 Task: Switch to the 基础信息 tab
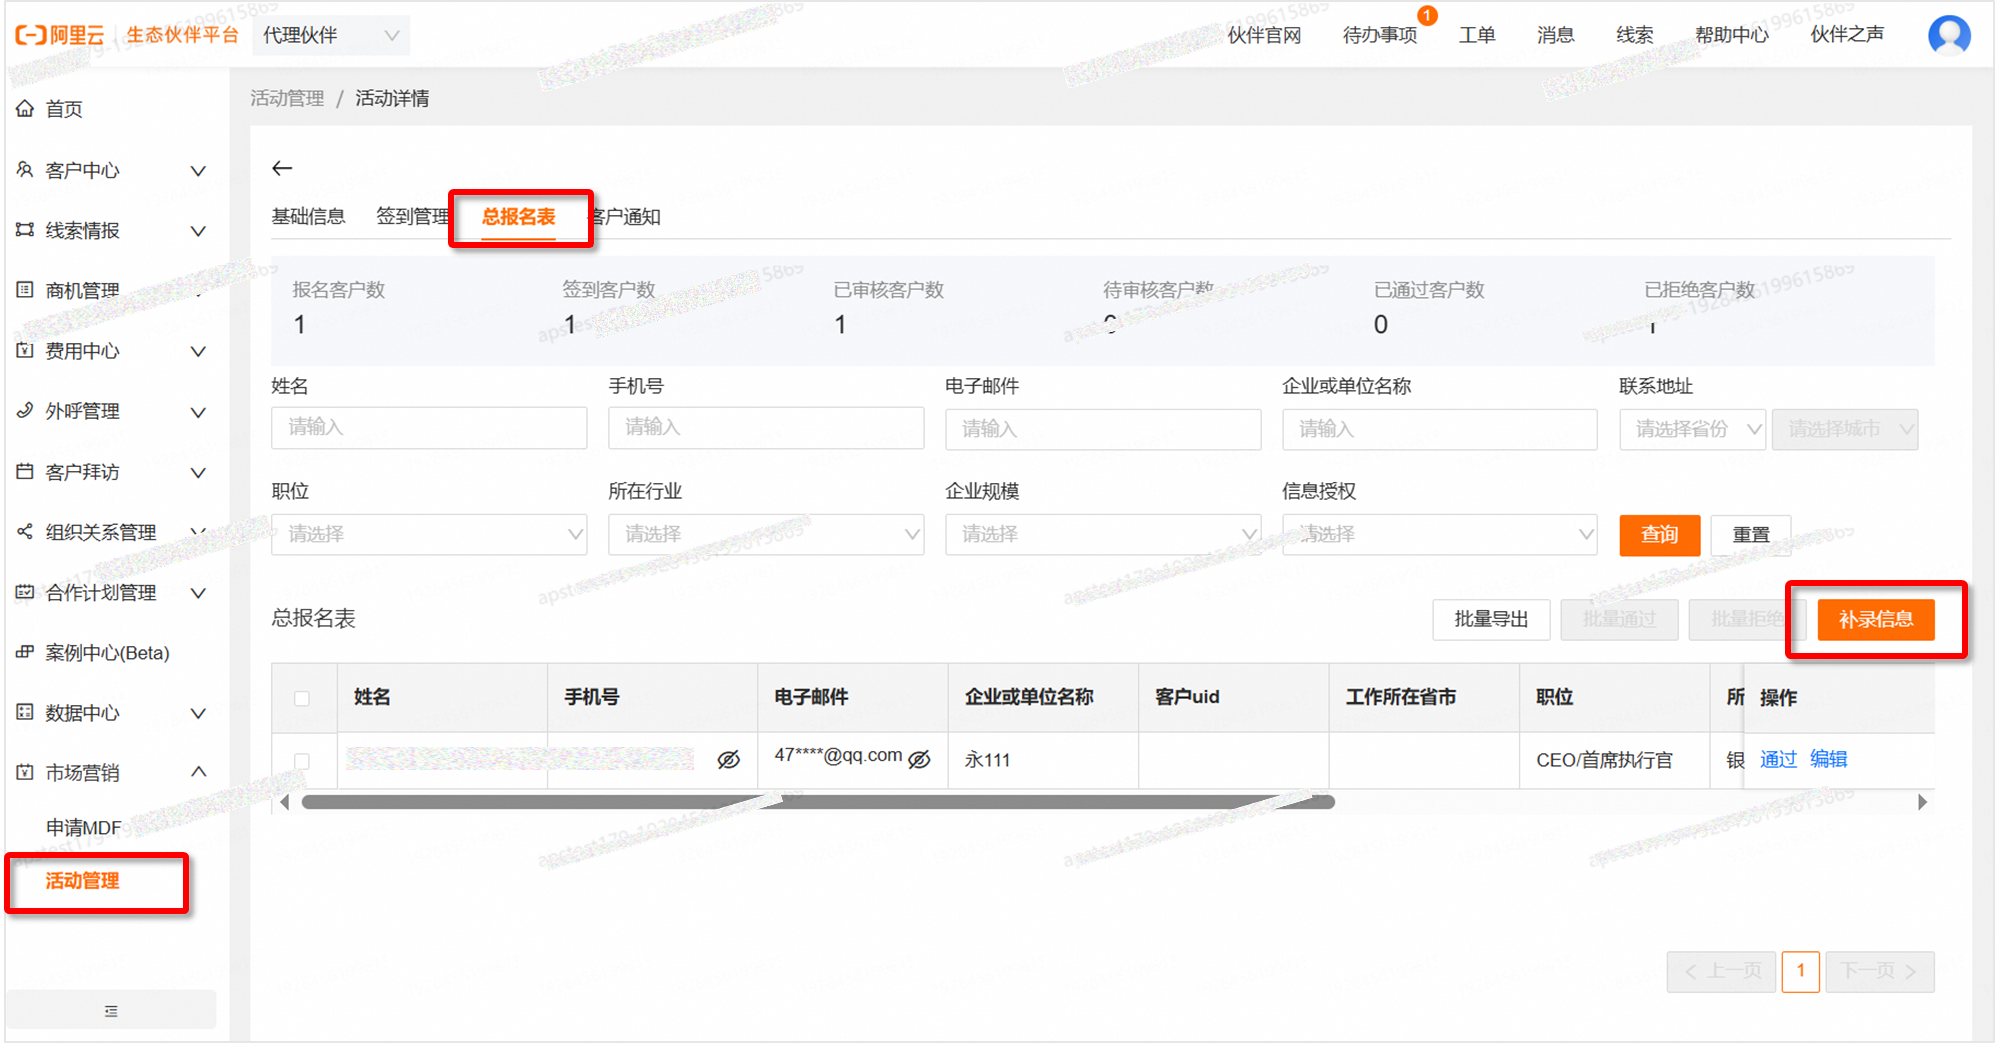pyautogui.click(x=308, y=217)
